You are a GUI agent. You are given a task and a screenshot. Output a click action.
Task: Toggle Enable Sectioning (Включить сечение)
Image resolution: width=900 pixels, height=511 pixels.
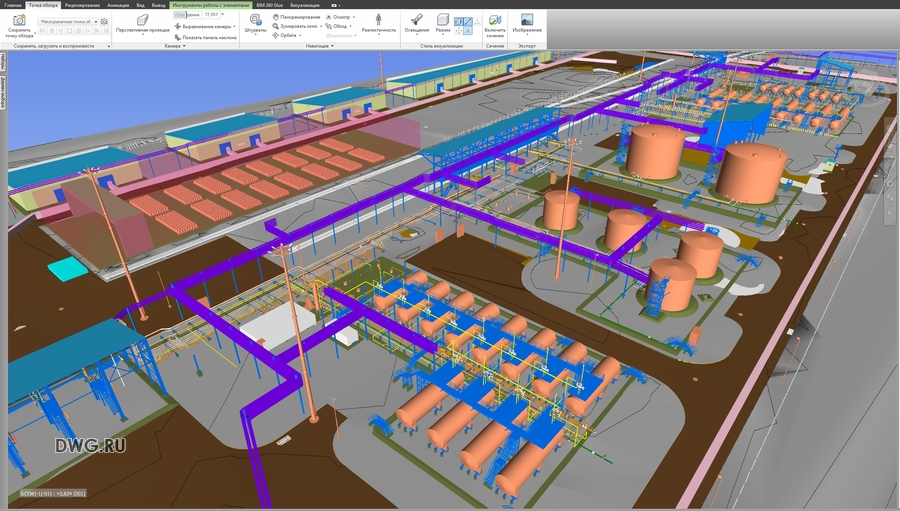click(494, 20)
